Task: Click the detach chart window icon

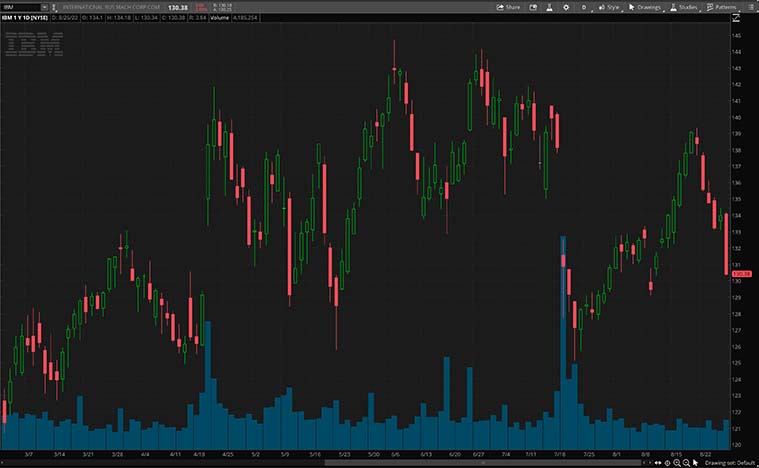Action: (x=532, y=6)
